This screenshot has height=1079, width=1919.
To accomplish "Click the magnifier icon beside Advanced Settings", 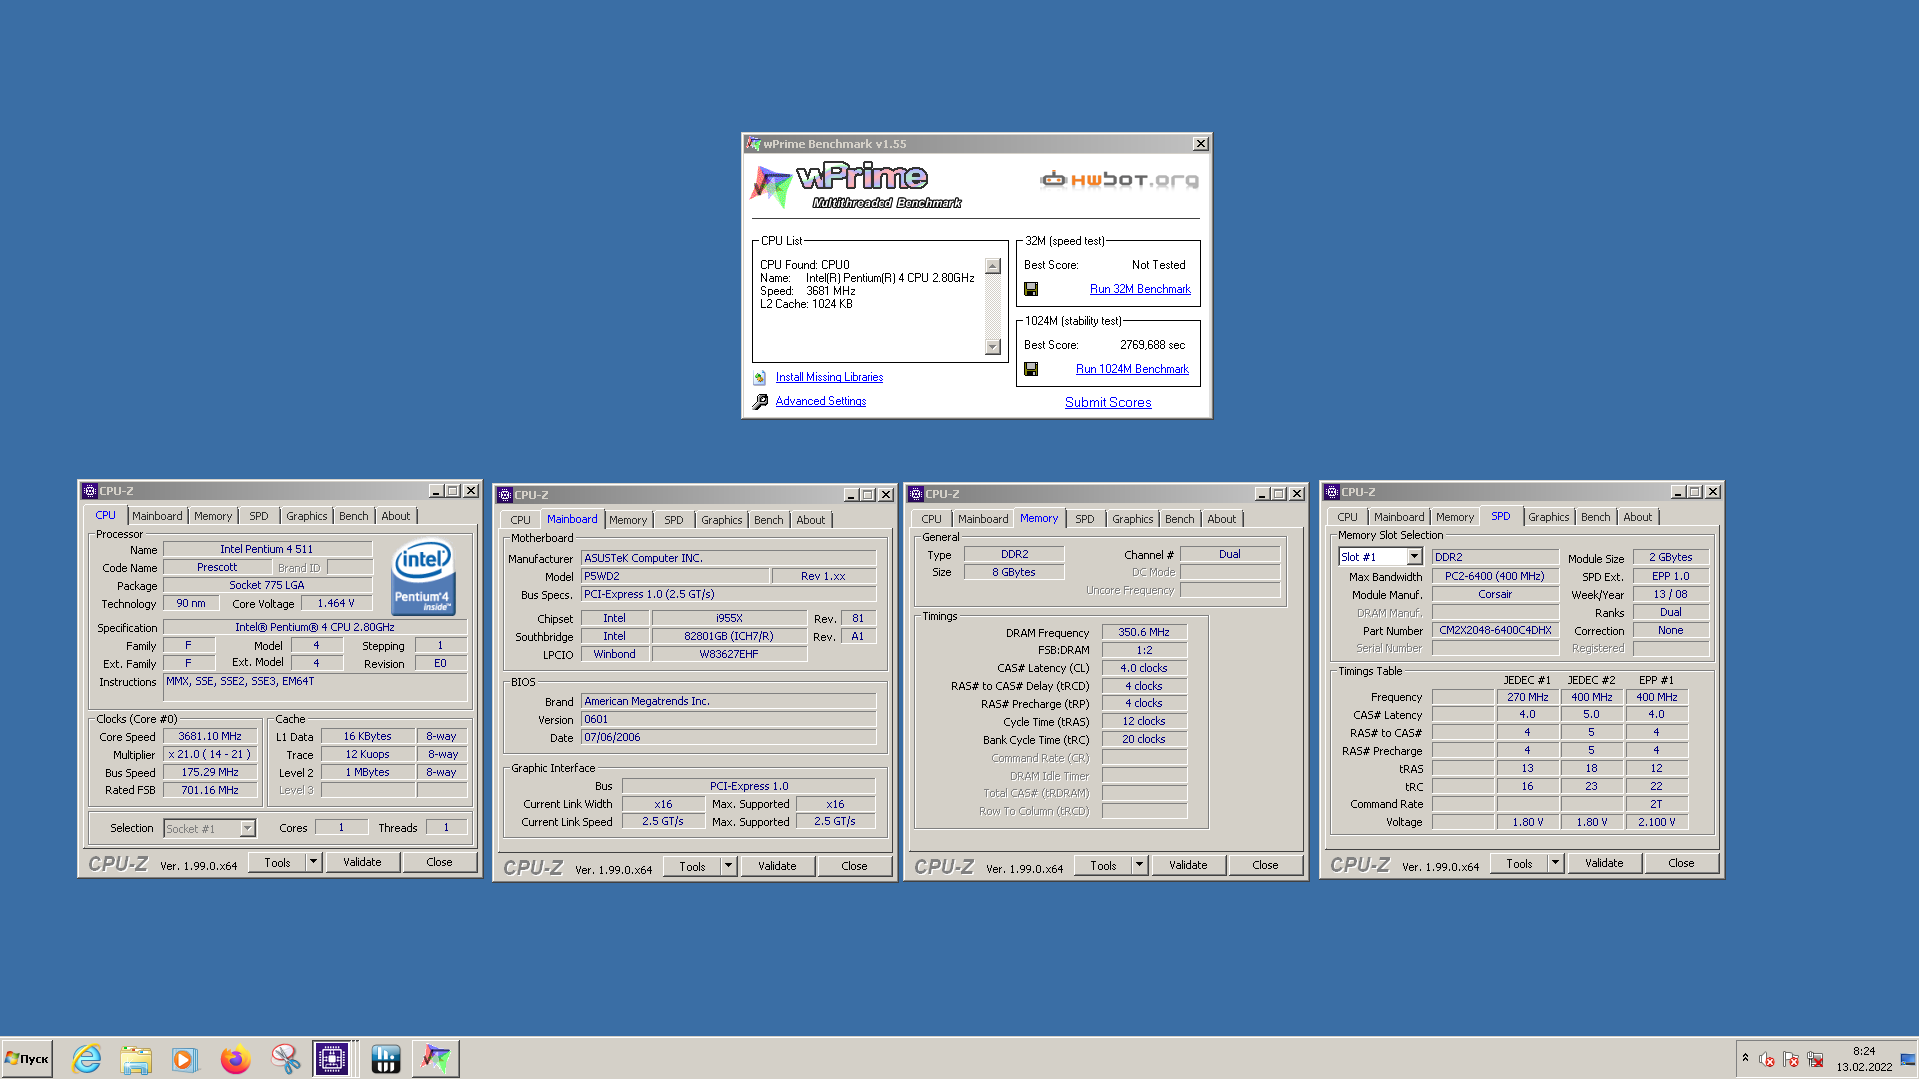I will 760,401.
